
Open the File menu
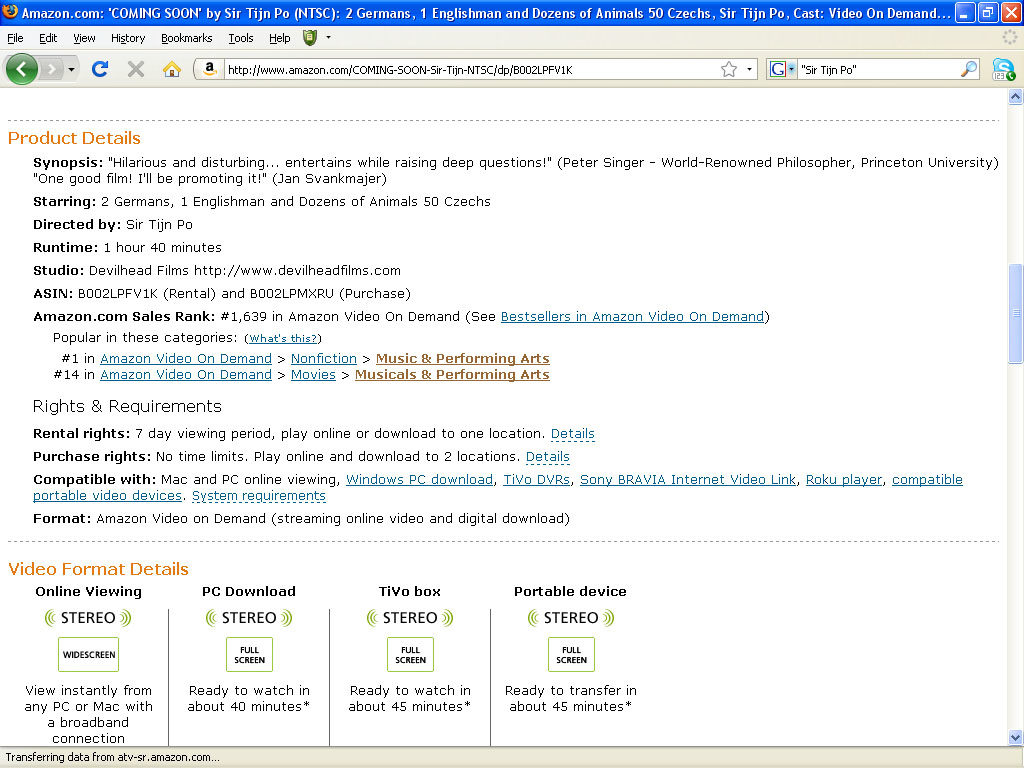pyautogui.click(x=15, y=38)
